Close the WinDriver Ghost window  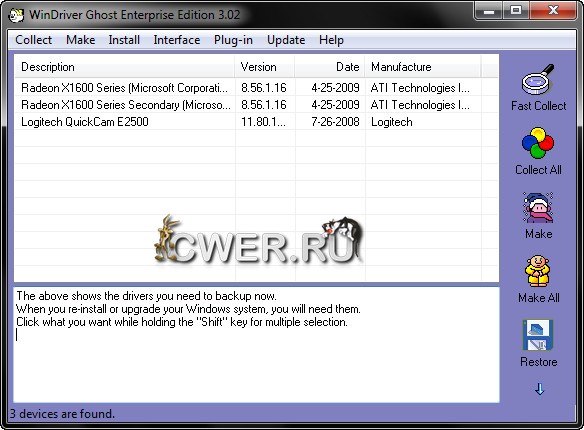553,11
